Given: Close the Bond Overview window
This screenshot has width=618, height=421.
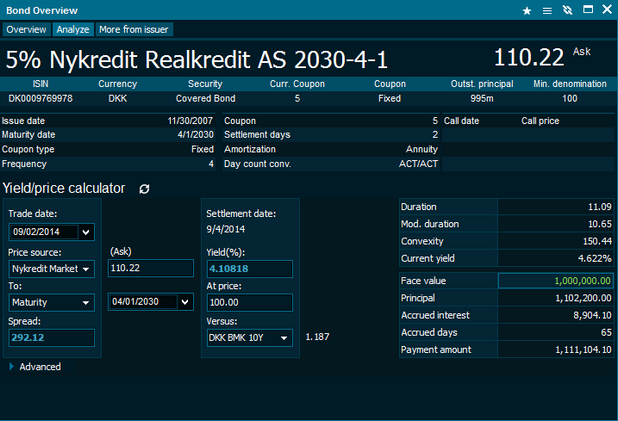Looking at the screenshot, I should pos(607,9).
